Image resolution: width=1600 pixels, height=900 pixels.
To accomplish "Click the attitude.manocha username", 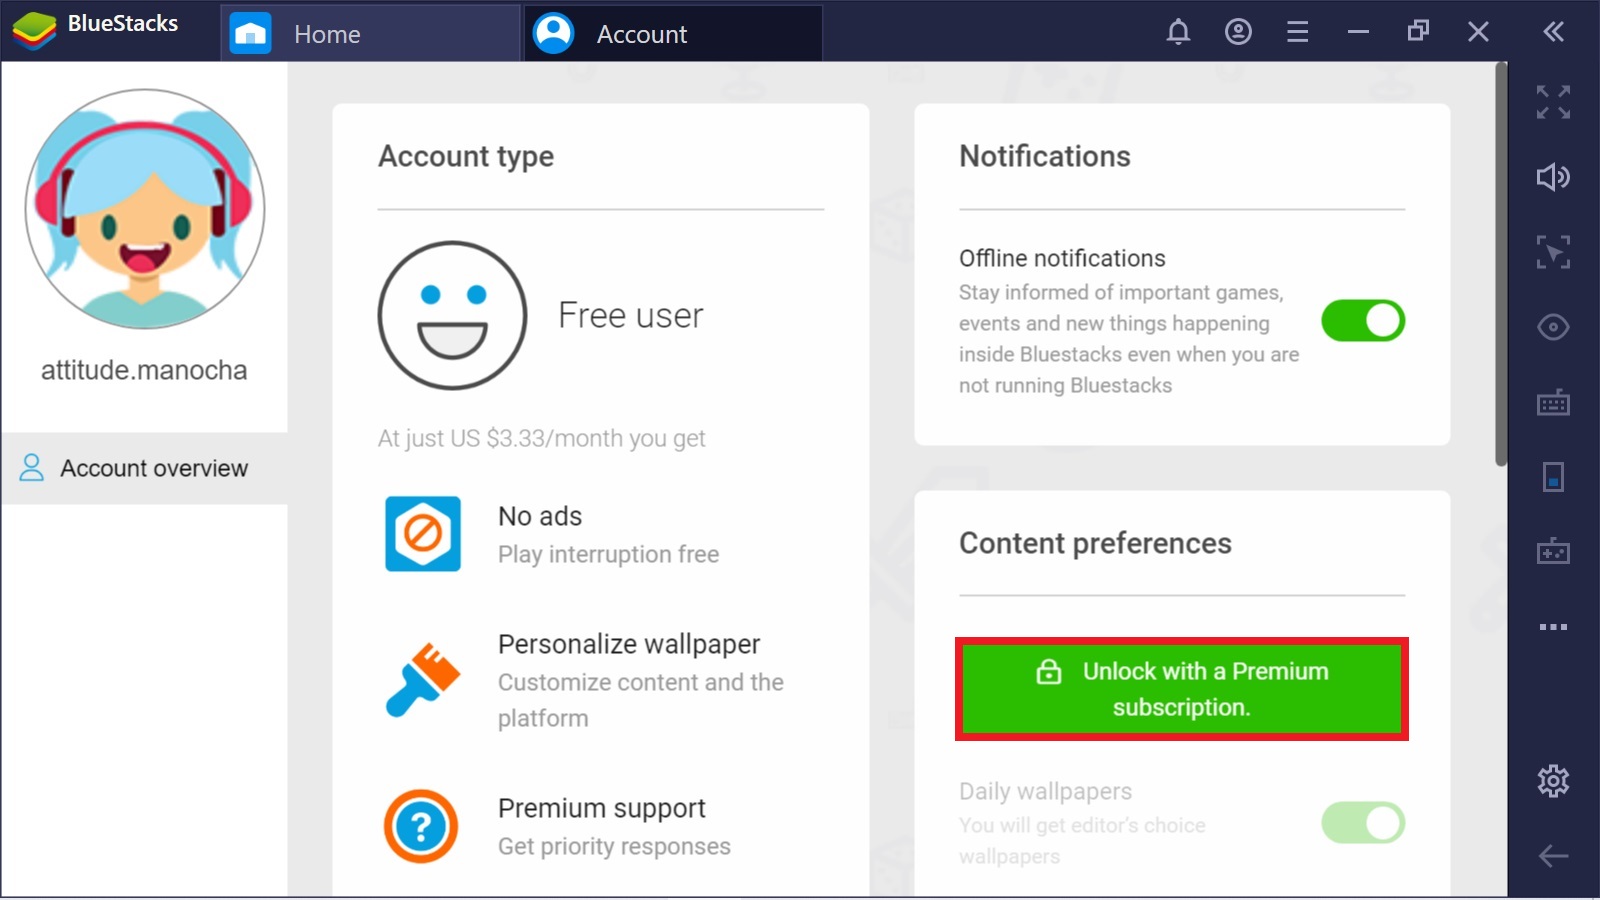I will coord(144,370).
